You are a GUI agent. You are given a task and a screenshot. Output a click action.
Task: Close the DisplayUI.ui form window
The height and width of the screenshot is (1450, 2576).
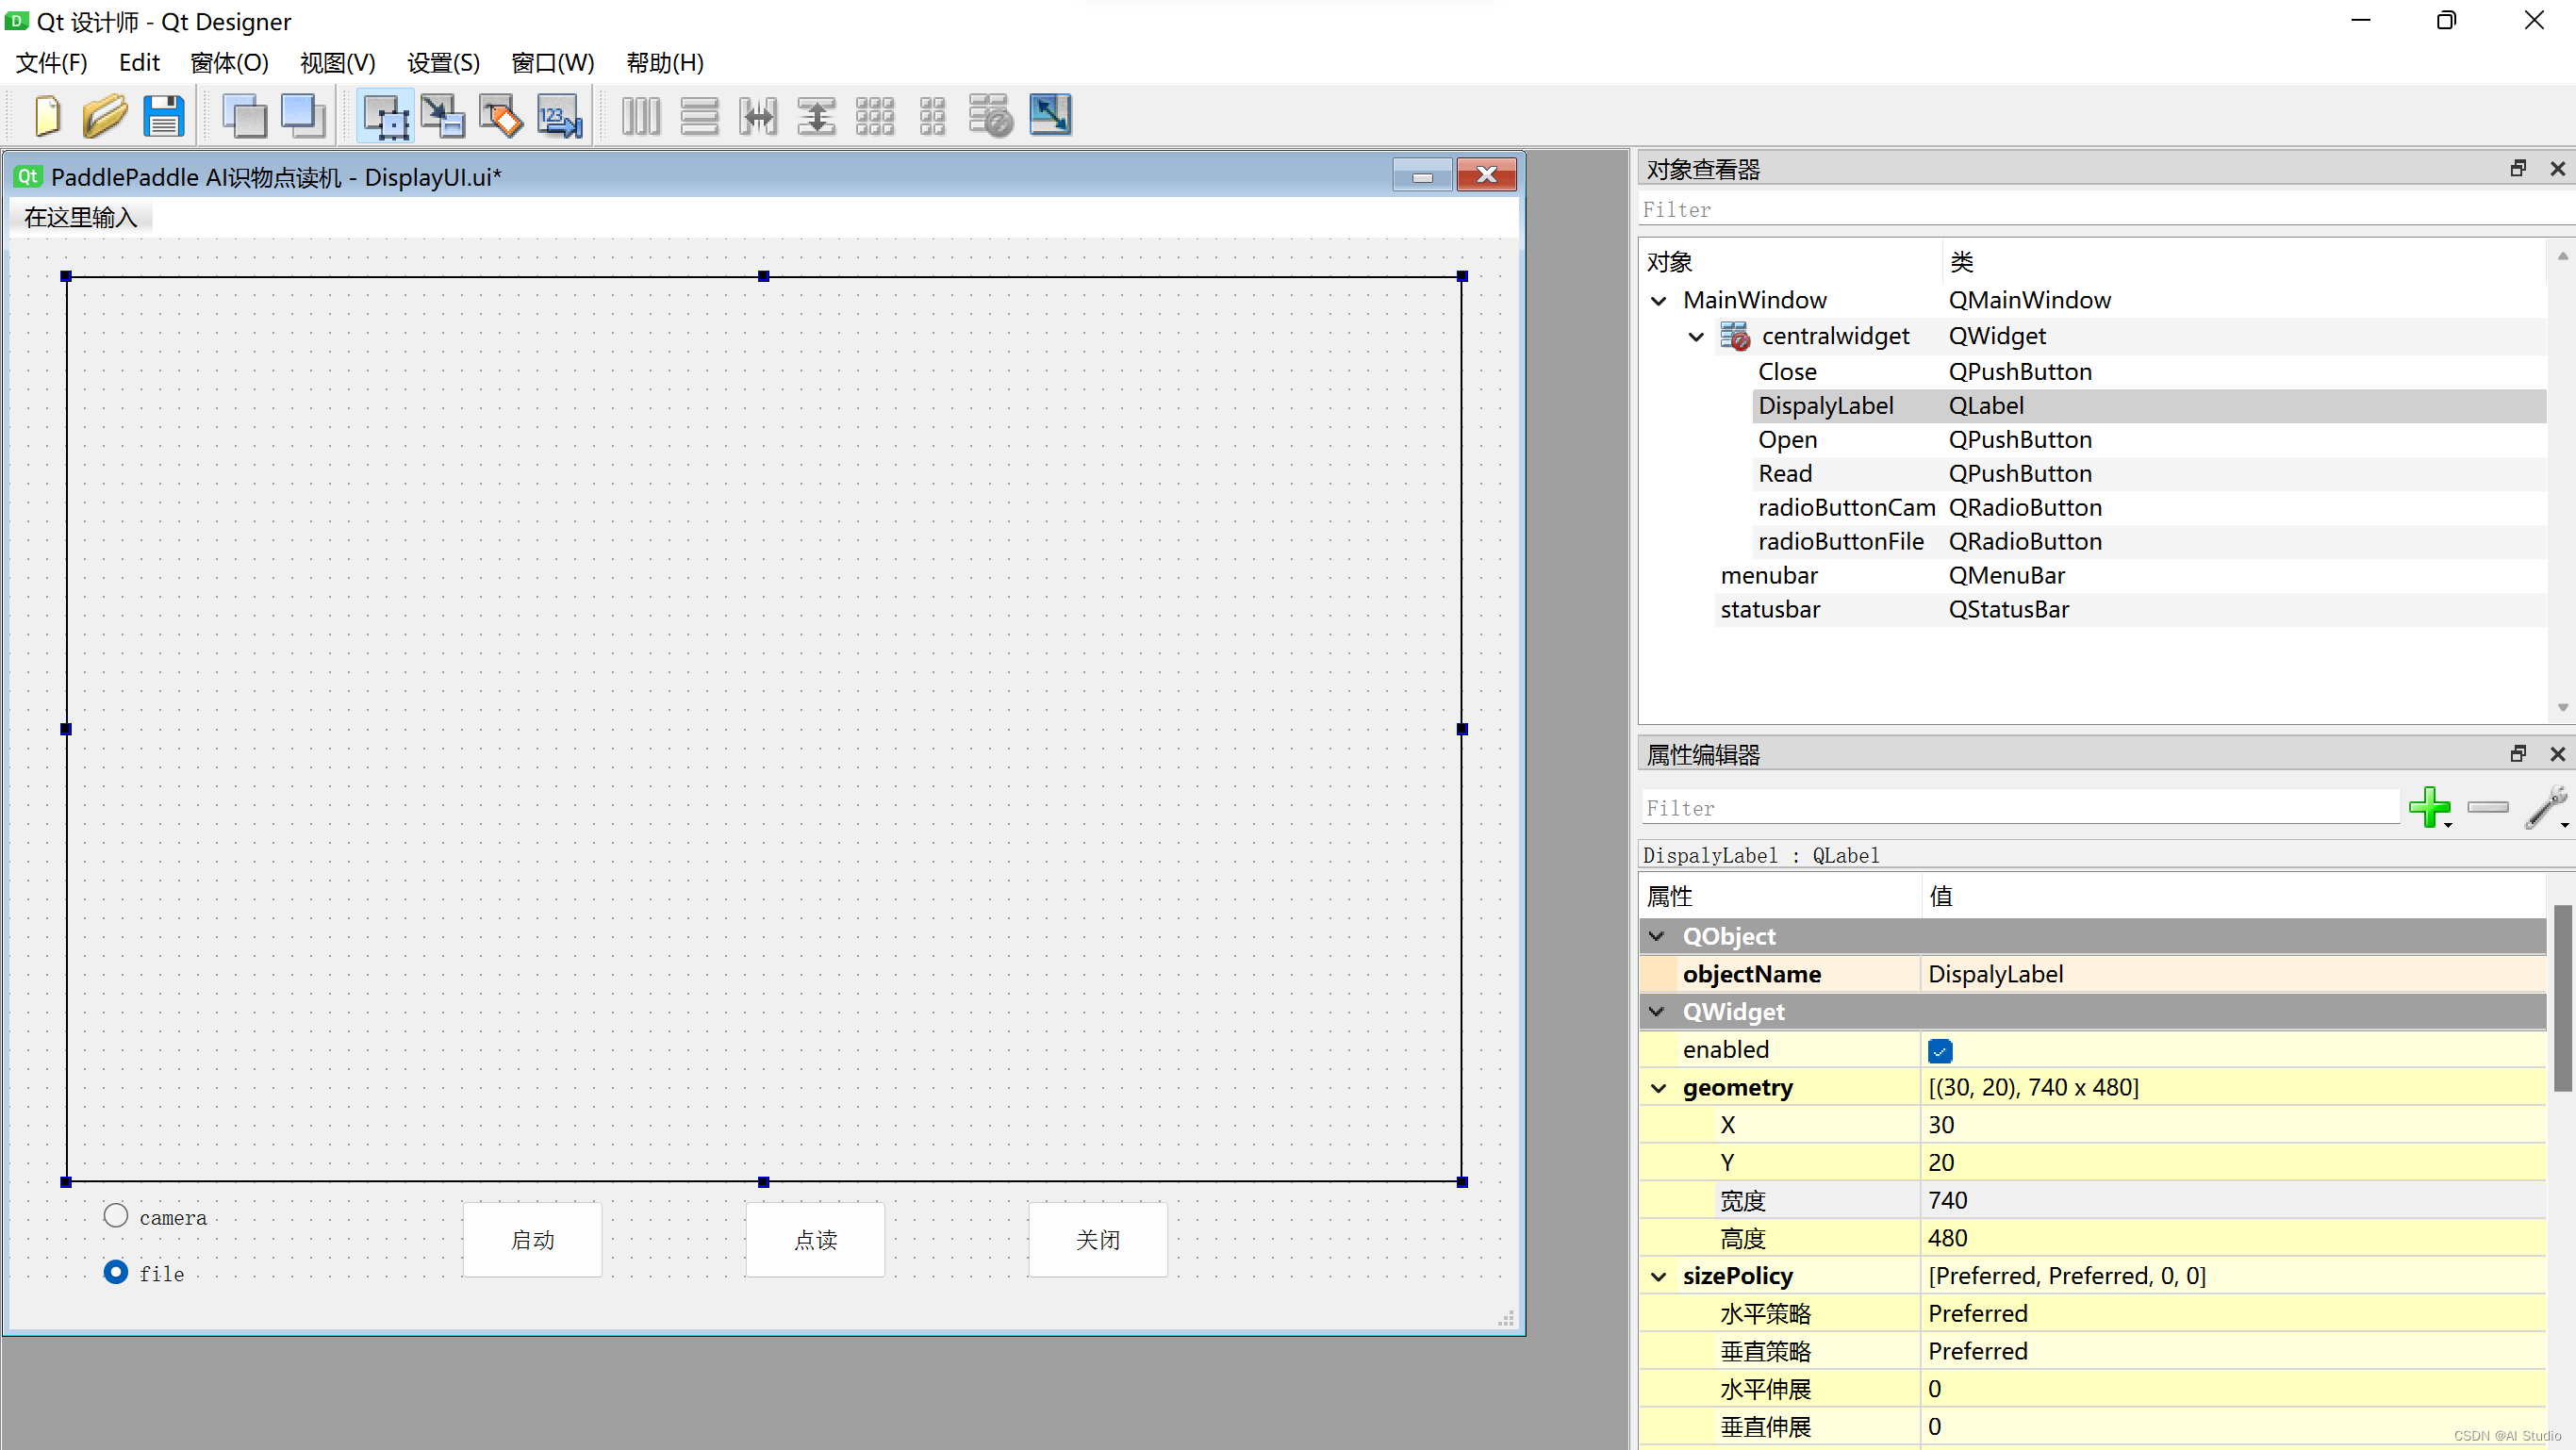(x=1486, y=175)
